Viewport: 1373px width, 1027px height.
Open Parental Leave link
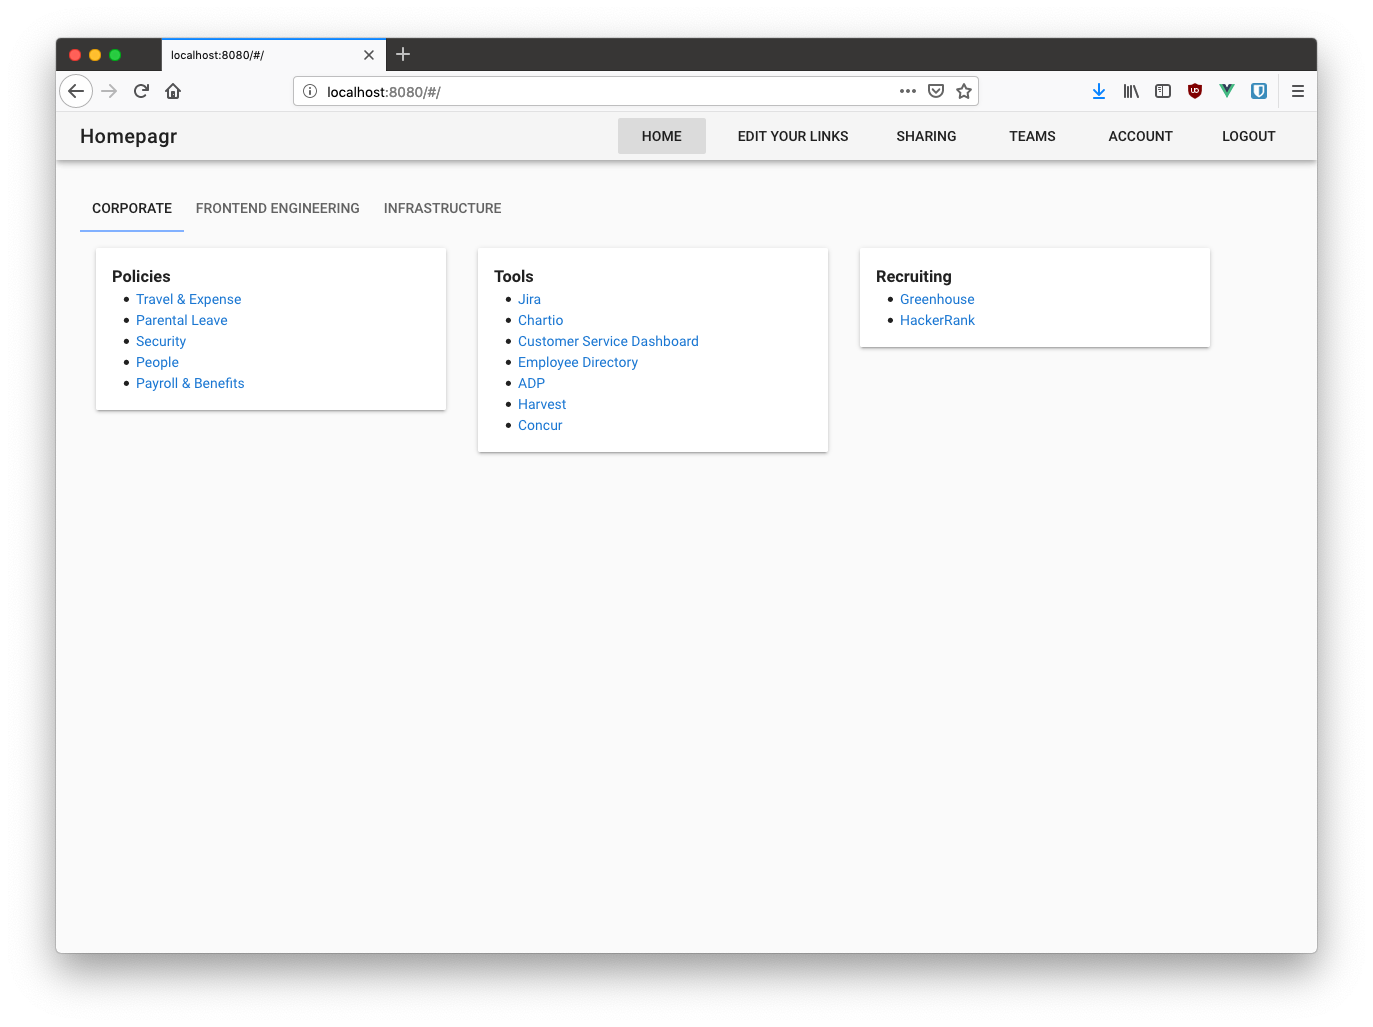click(182, 320)
